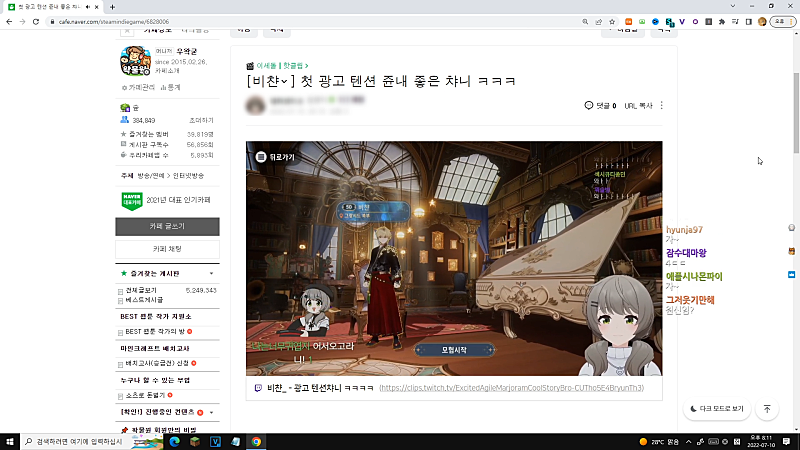Click the scroll-to-top arrow button
This screenshot has width=800, height=450.
767,409
